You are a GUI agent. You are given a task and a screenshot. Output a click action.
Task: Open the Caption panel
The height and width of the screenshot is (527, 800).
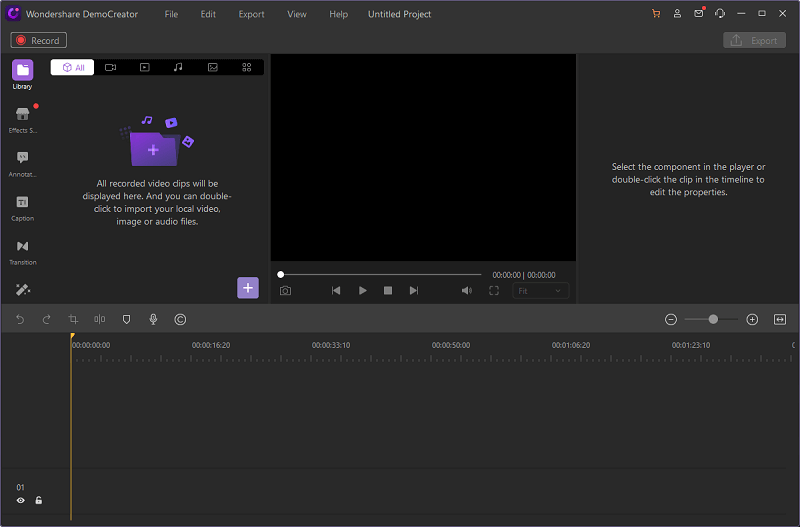[x=22, y=208]
